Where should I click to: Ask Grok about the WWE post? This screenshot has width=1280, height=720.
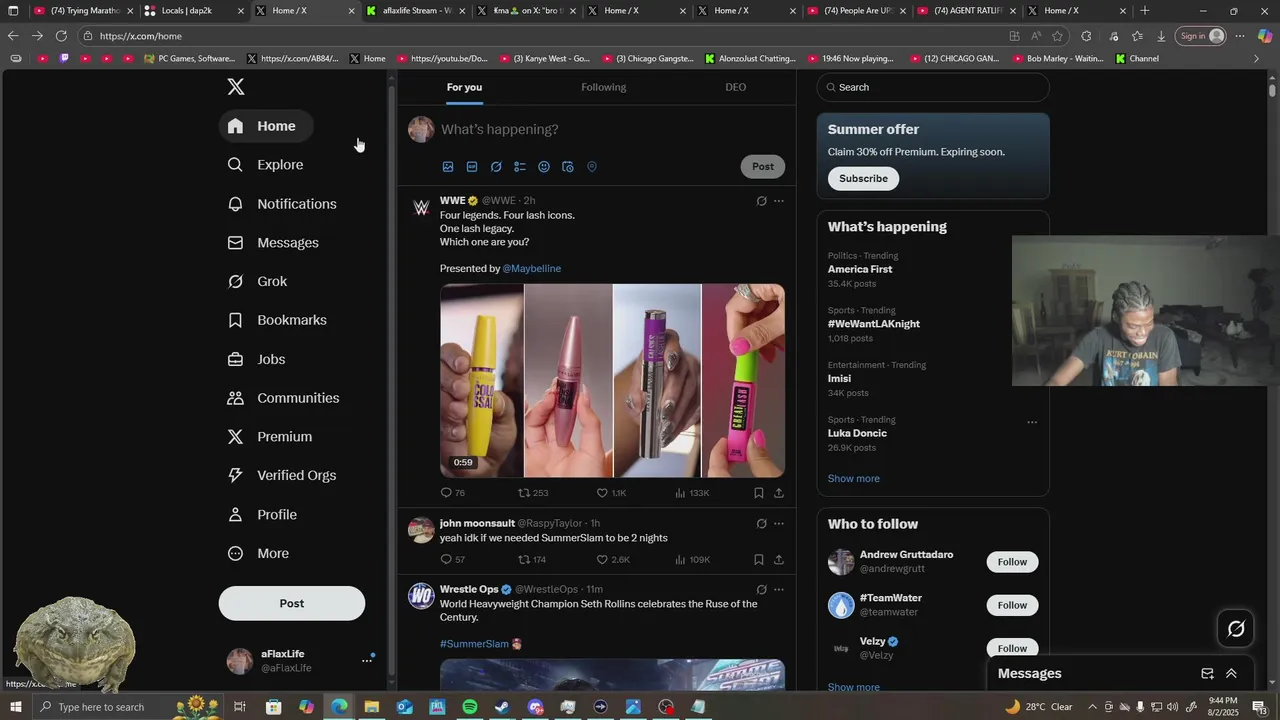click(x=761, y=201)
